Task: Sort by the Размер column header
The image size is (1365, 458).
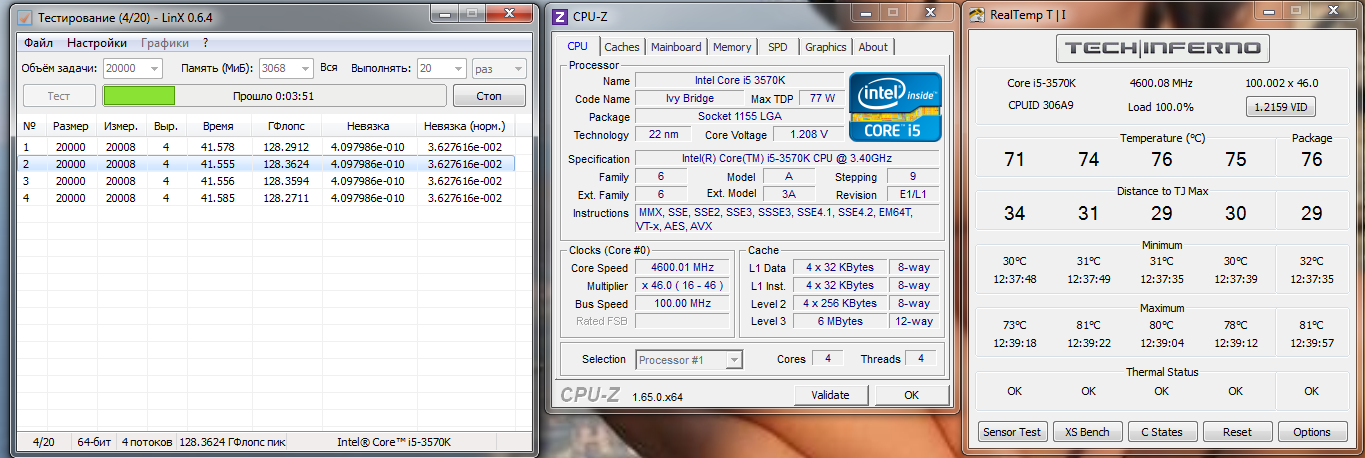Action: tap(71, 127)
